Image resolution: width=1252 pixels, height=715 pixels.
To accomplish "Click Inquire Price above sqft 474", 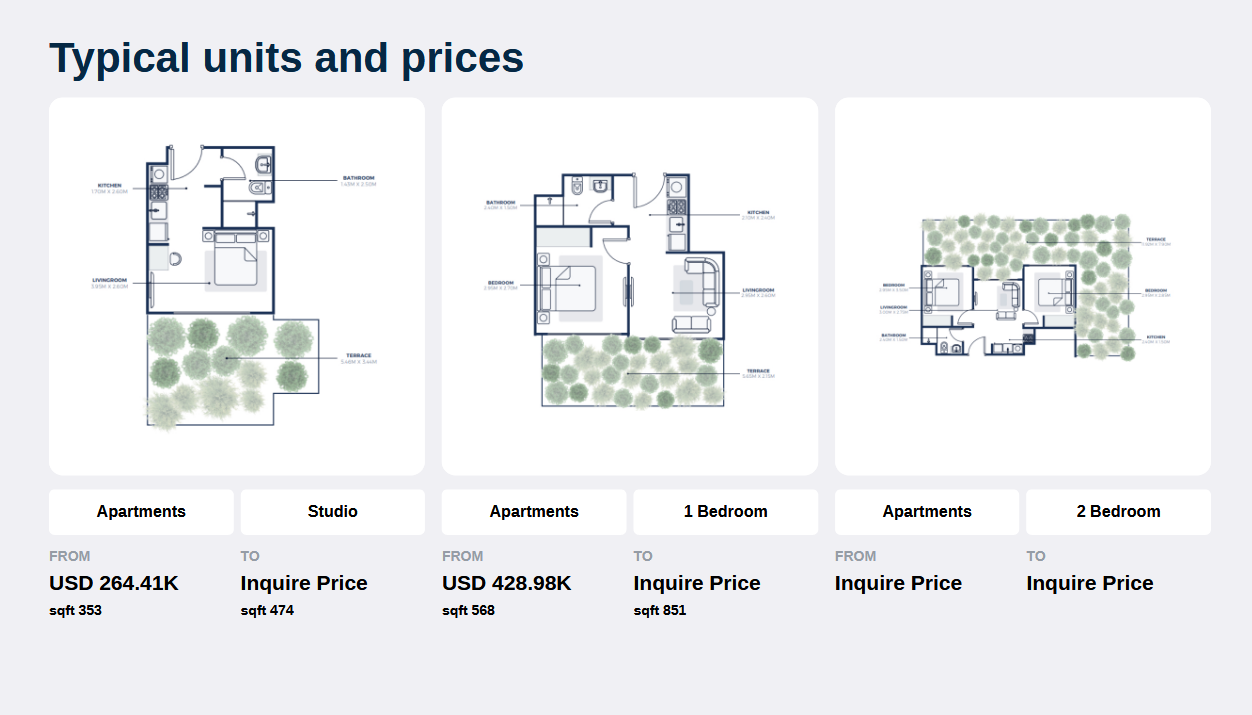I will 304,583.
